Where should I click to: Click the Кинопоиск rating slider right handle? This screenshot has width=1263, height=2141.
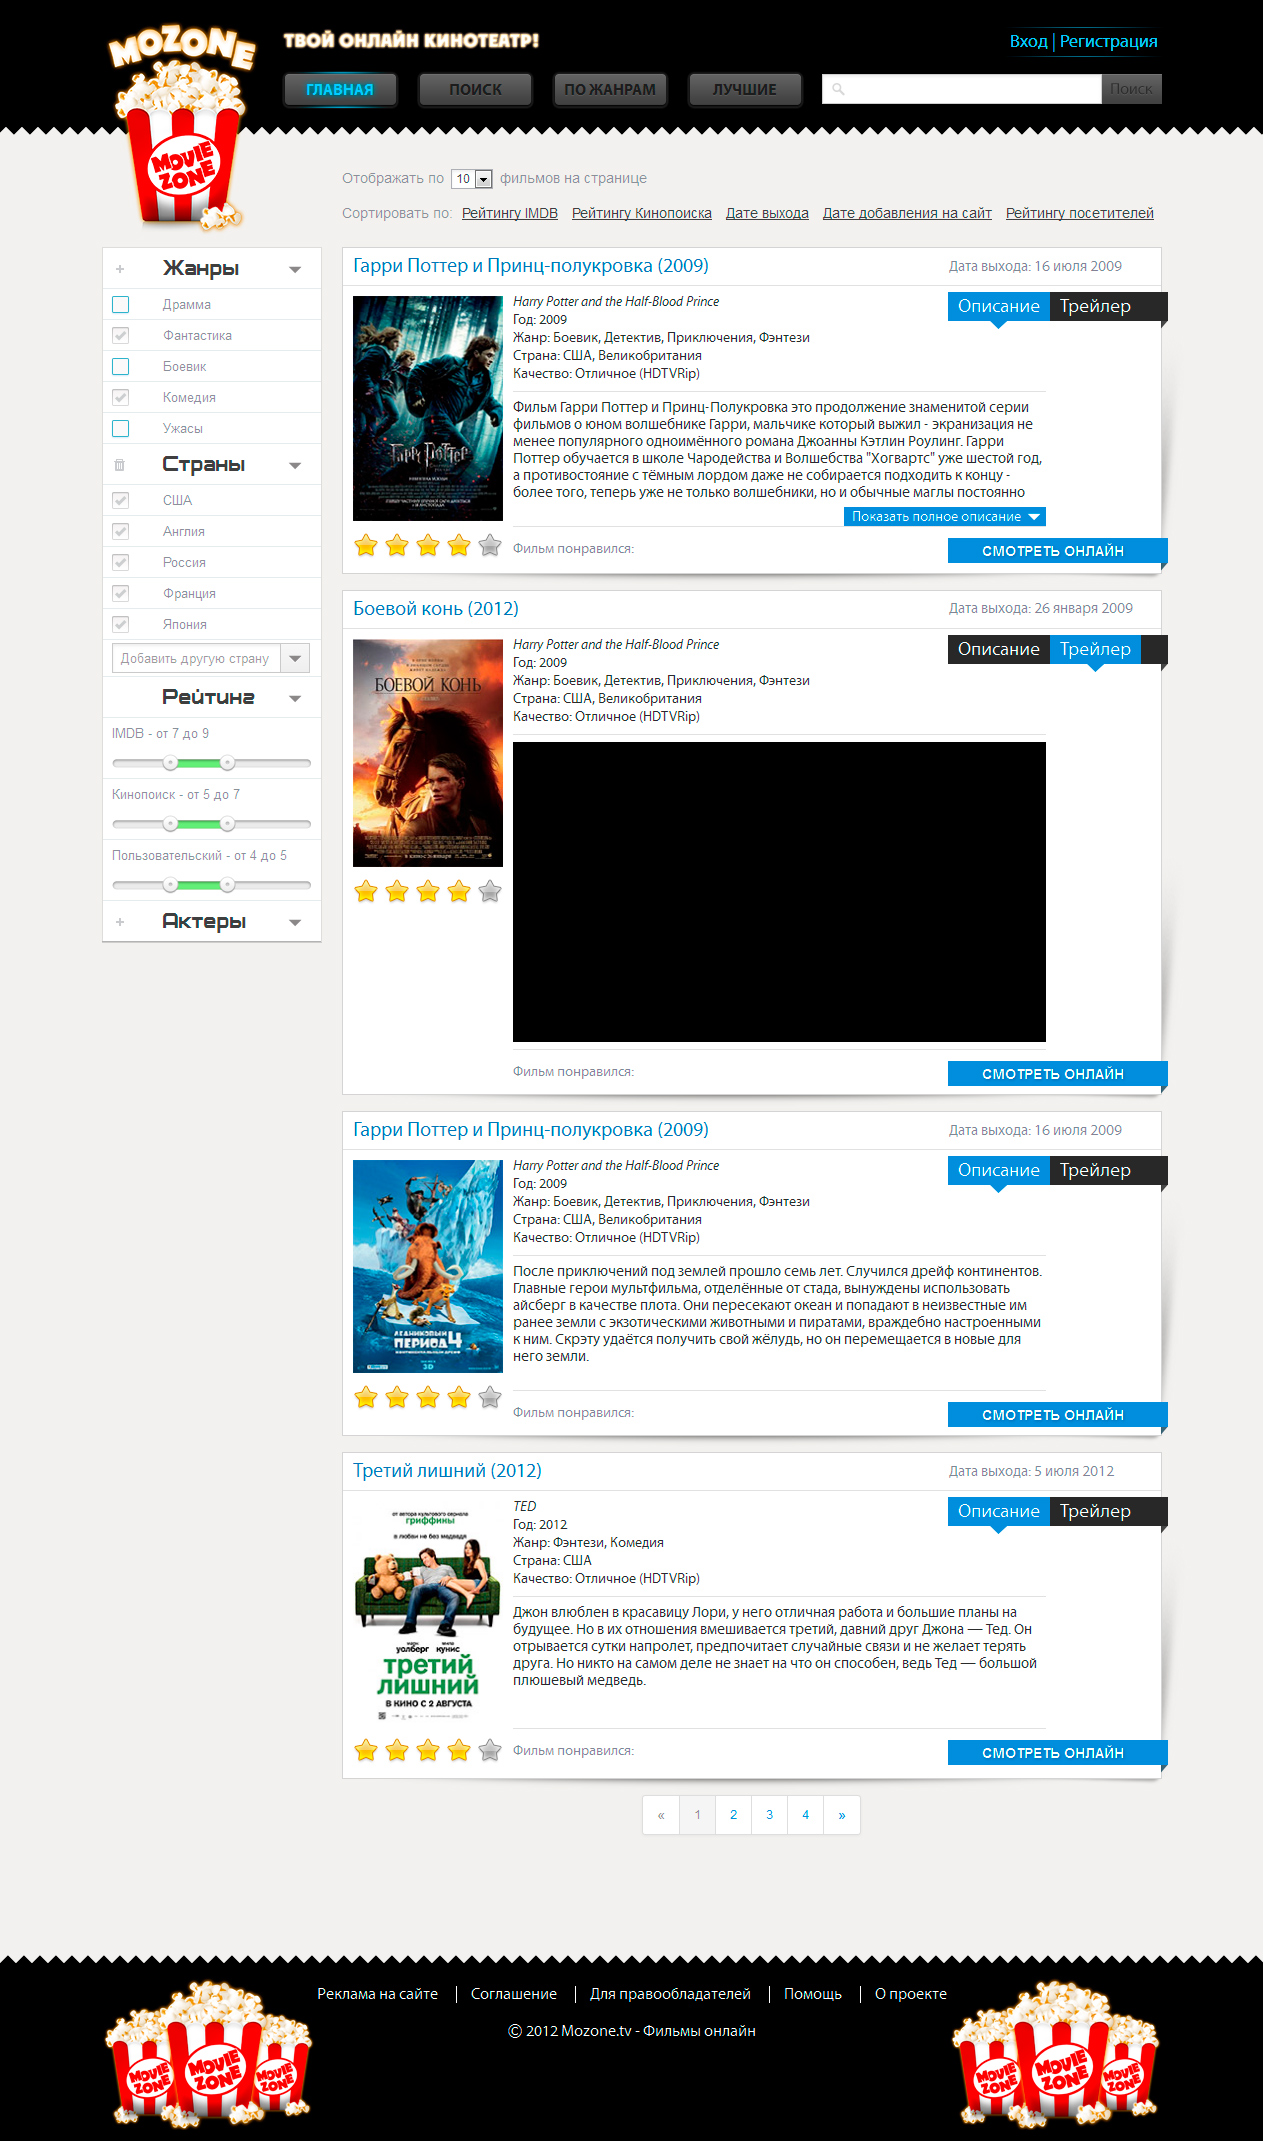228,824
